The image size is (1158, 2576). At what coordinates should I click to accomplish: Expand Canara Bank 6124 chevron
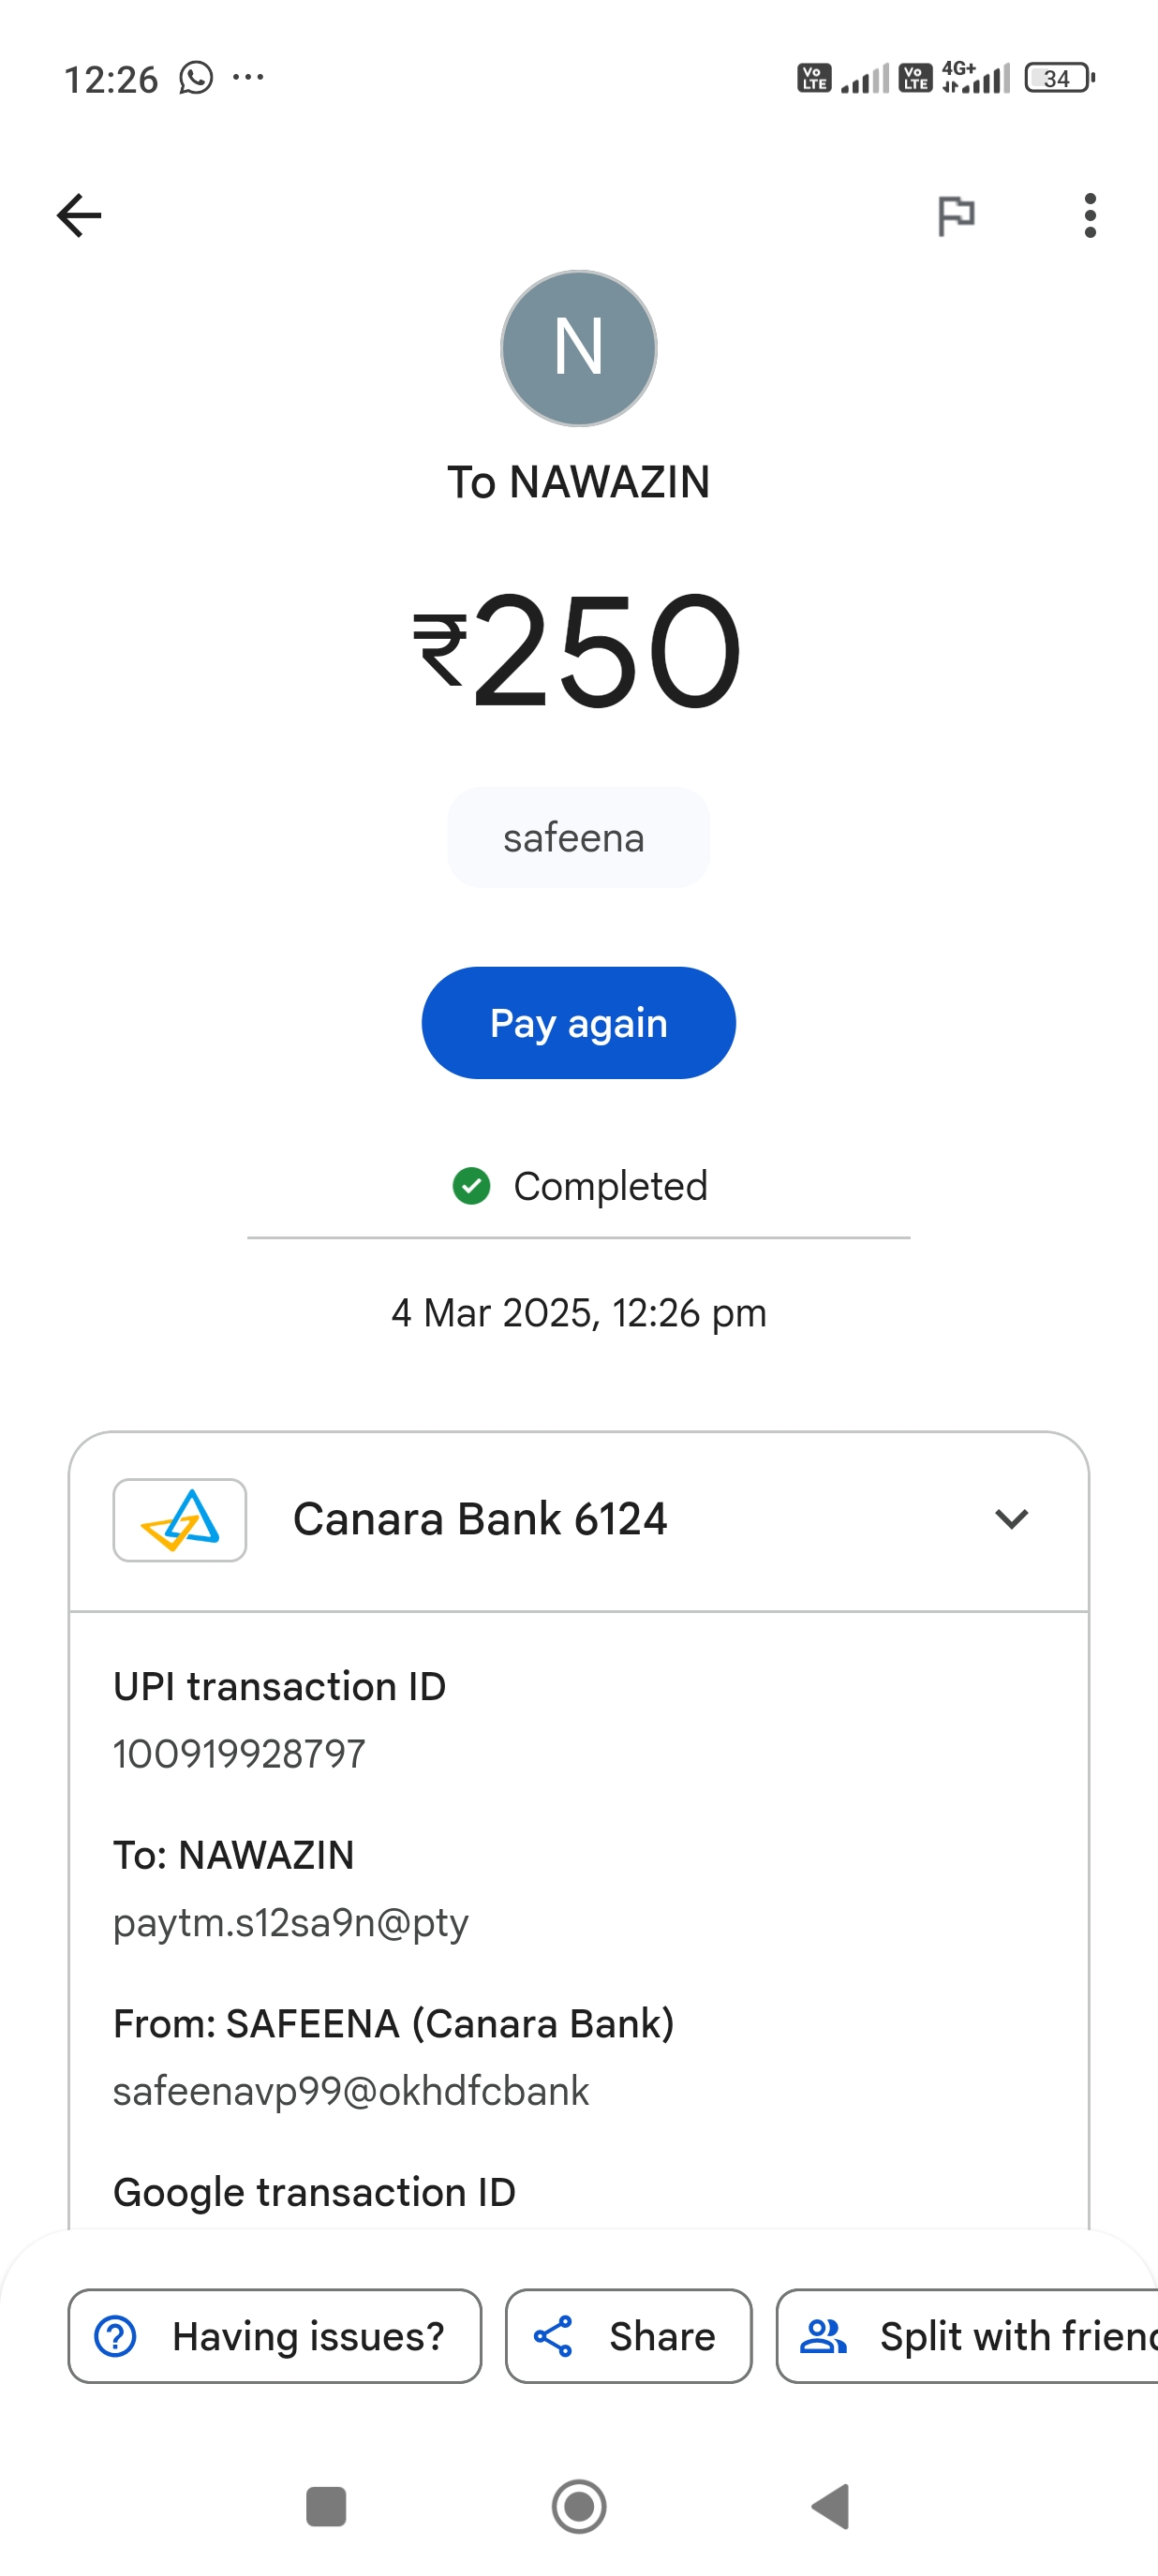[1011, 1519]
